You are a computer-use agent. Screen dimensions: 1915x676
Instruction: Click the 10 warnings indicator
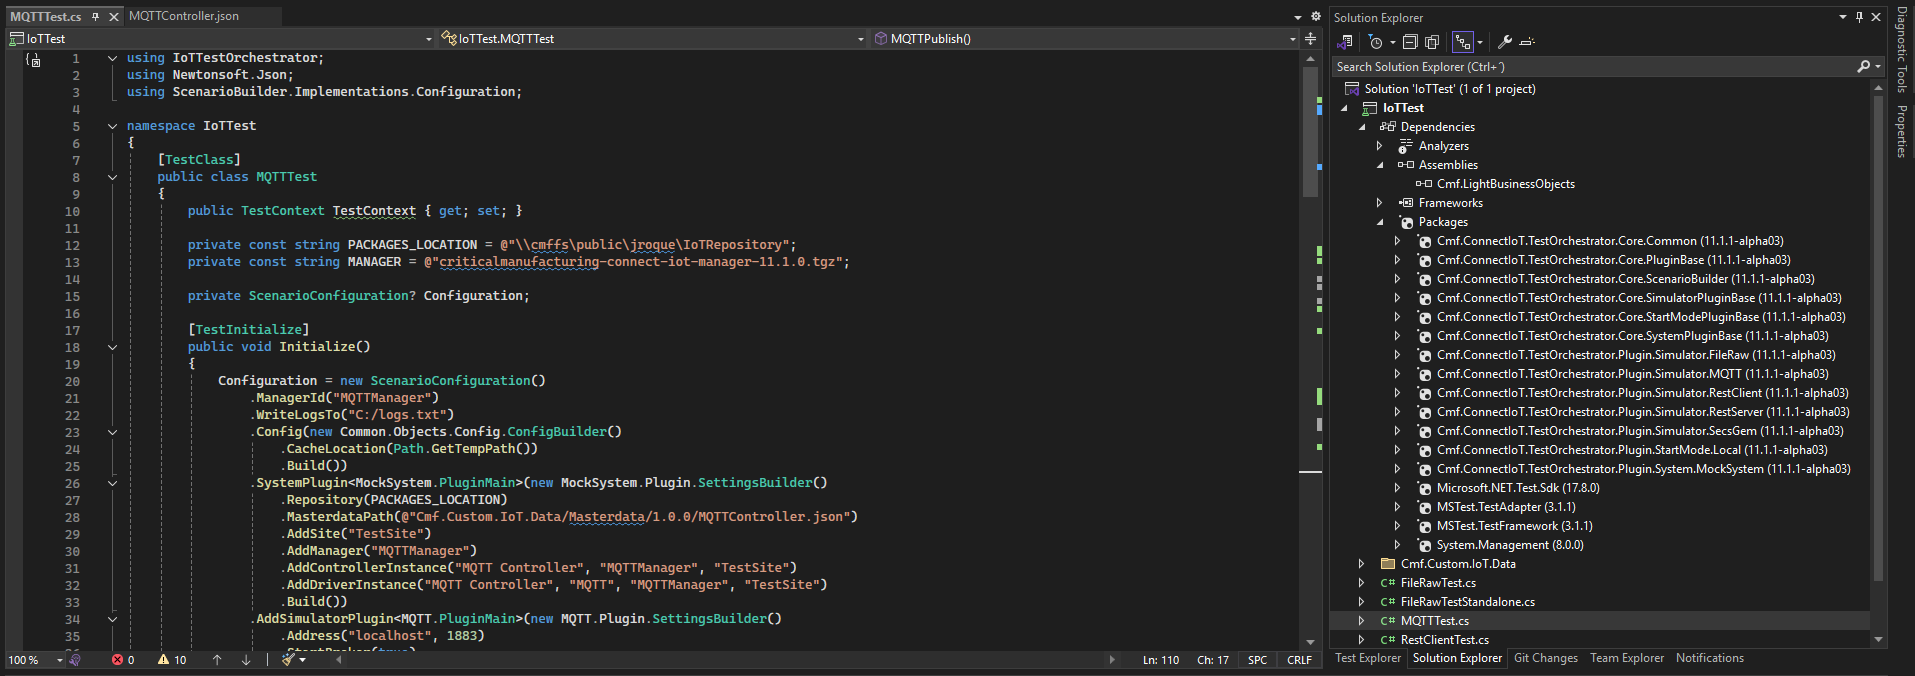coord(172,660)
